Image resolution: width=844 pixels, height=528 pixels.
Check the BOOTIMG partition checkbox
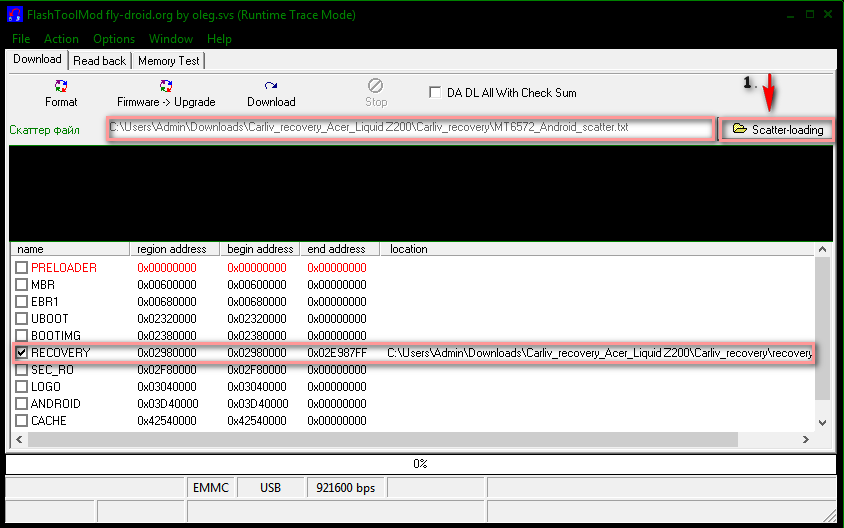22,336
